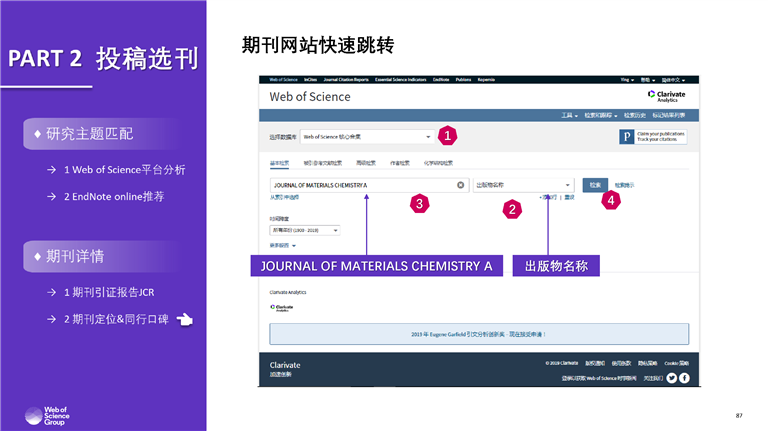This screenshot has height=431, width=768.
Task: Open the 工具 tools dropdown menu
Action: click(x=570, y=115)
